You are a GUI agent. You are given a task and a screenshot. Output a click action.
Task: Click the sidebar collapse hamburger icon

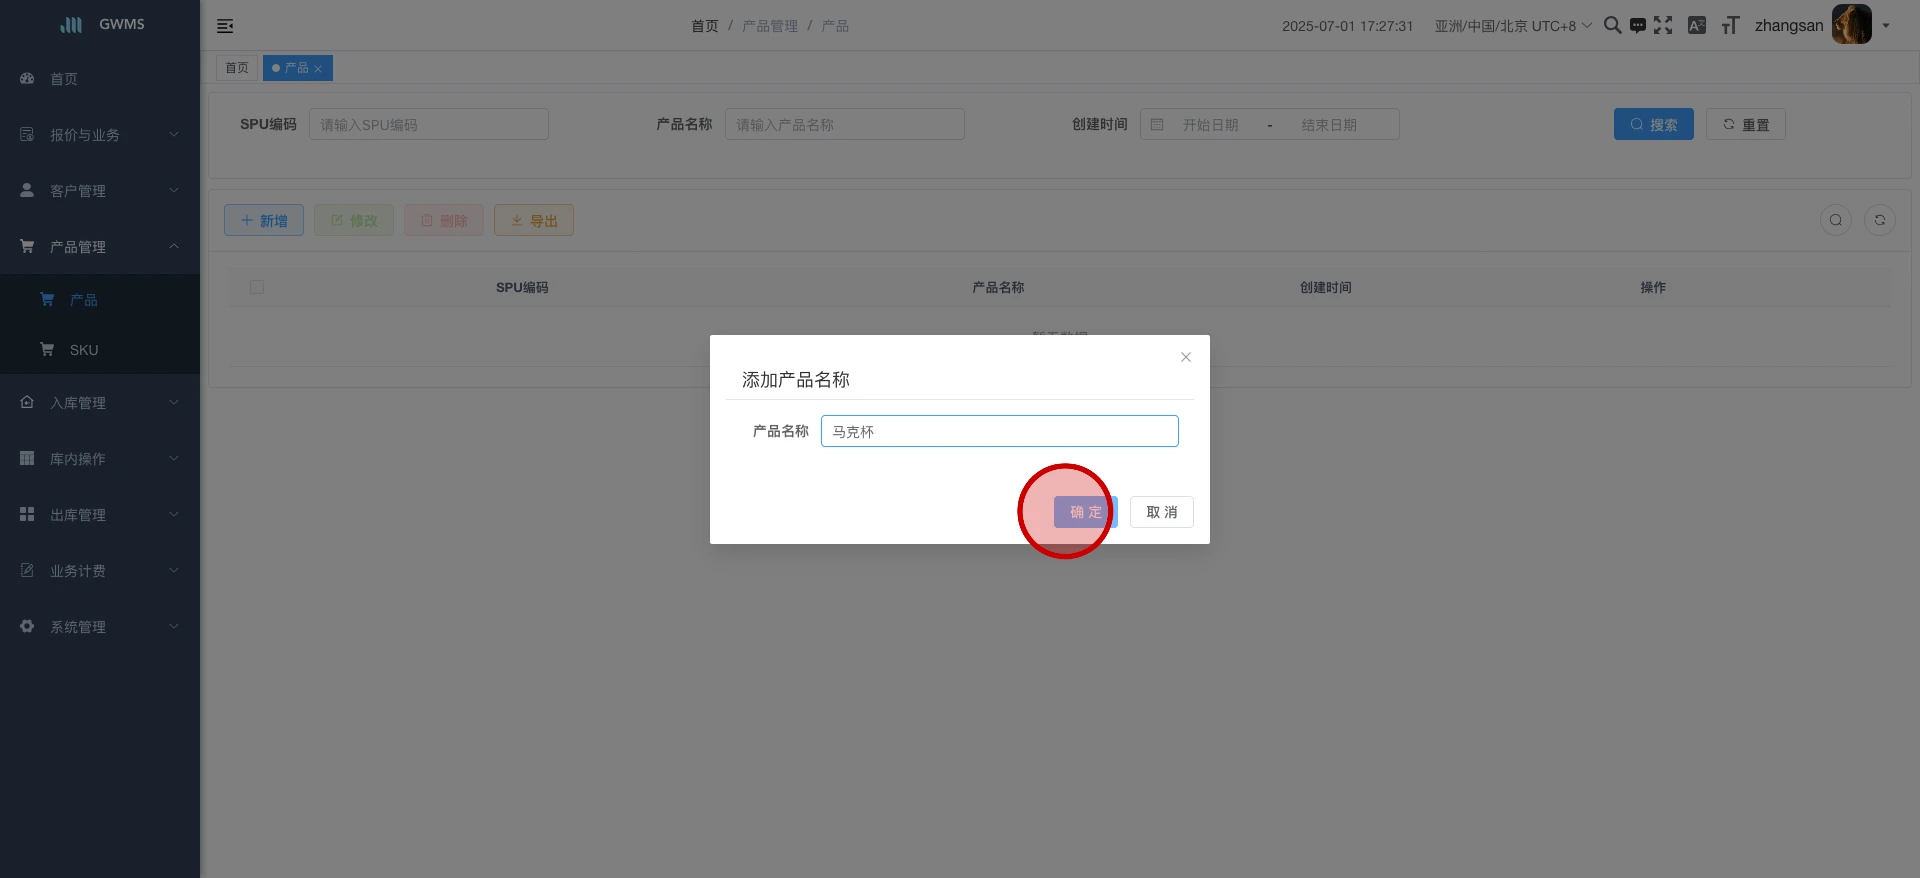pyautogui.click(x=225, y=26)
